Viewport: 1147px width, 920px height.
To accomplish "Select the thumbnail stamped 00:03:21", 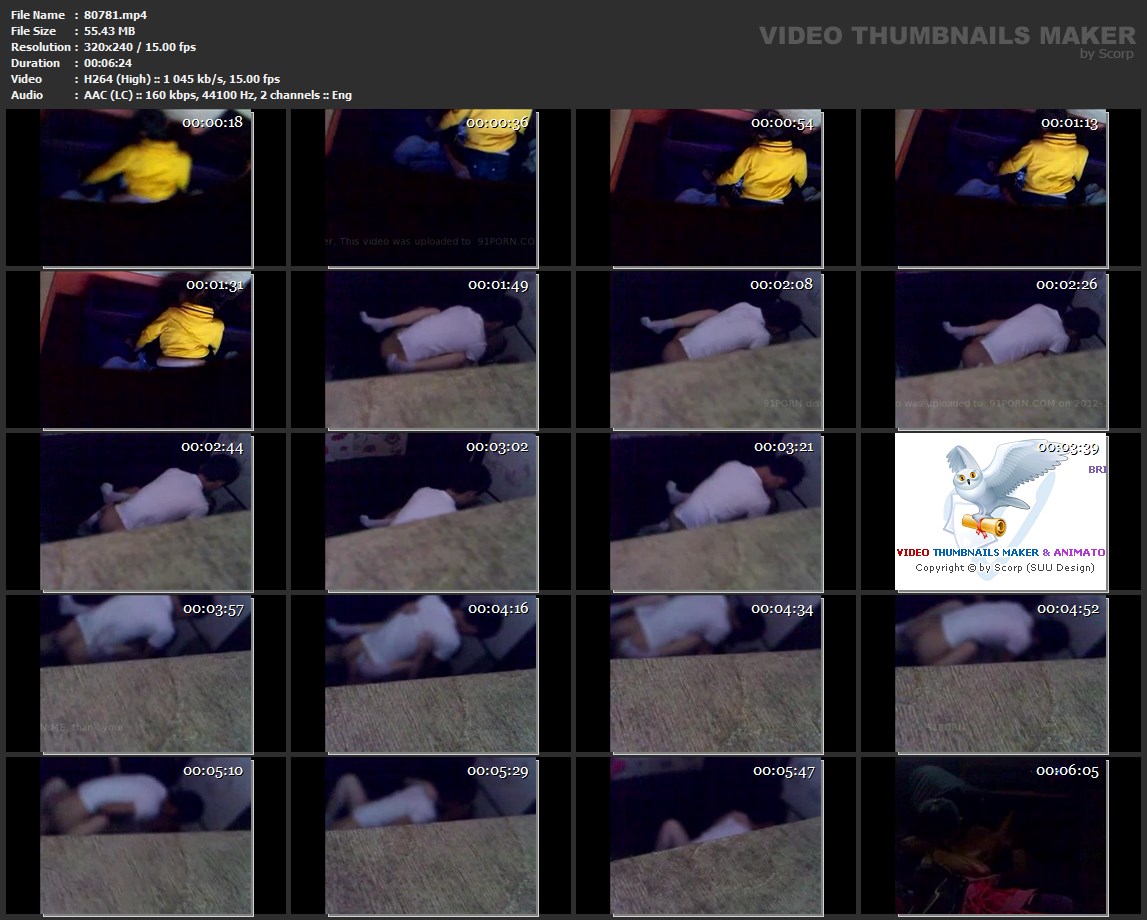I will click(x=716, y=512).
